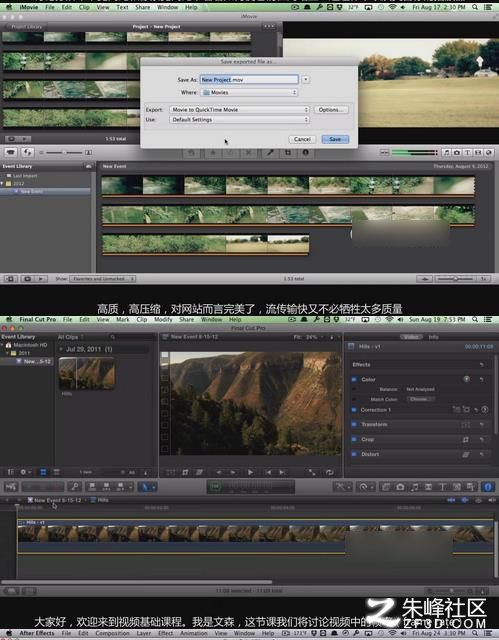Open the Use Default Settings dropdown
Screen dimensions: 499x640
pyautogui.click(x=239, y=120)
